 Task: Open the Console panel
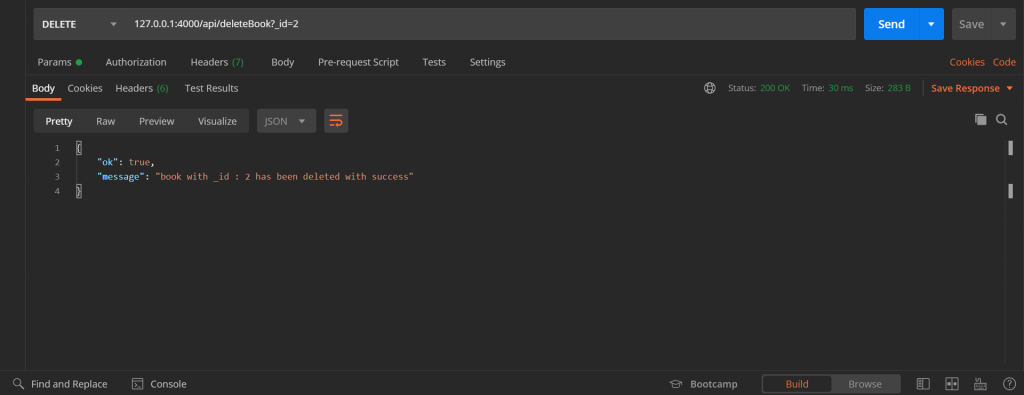[159, 384]
